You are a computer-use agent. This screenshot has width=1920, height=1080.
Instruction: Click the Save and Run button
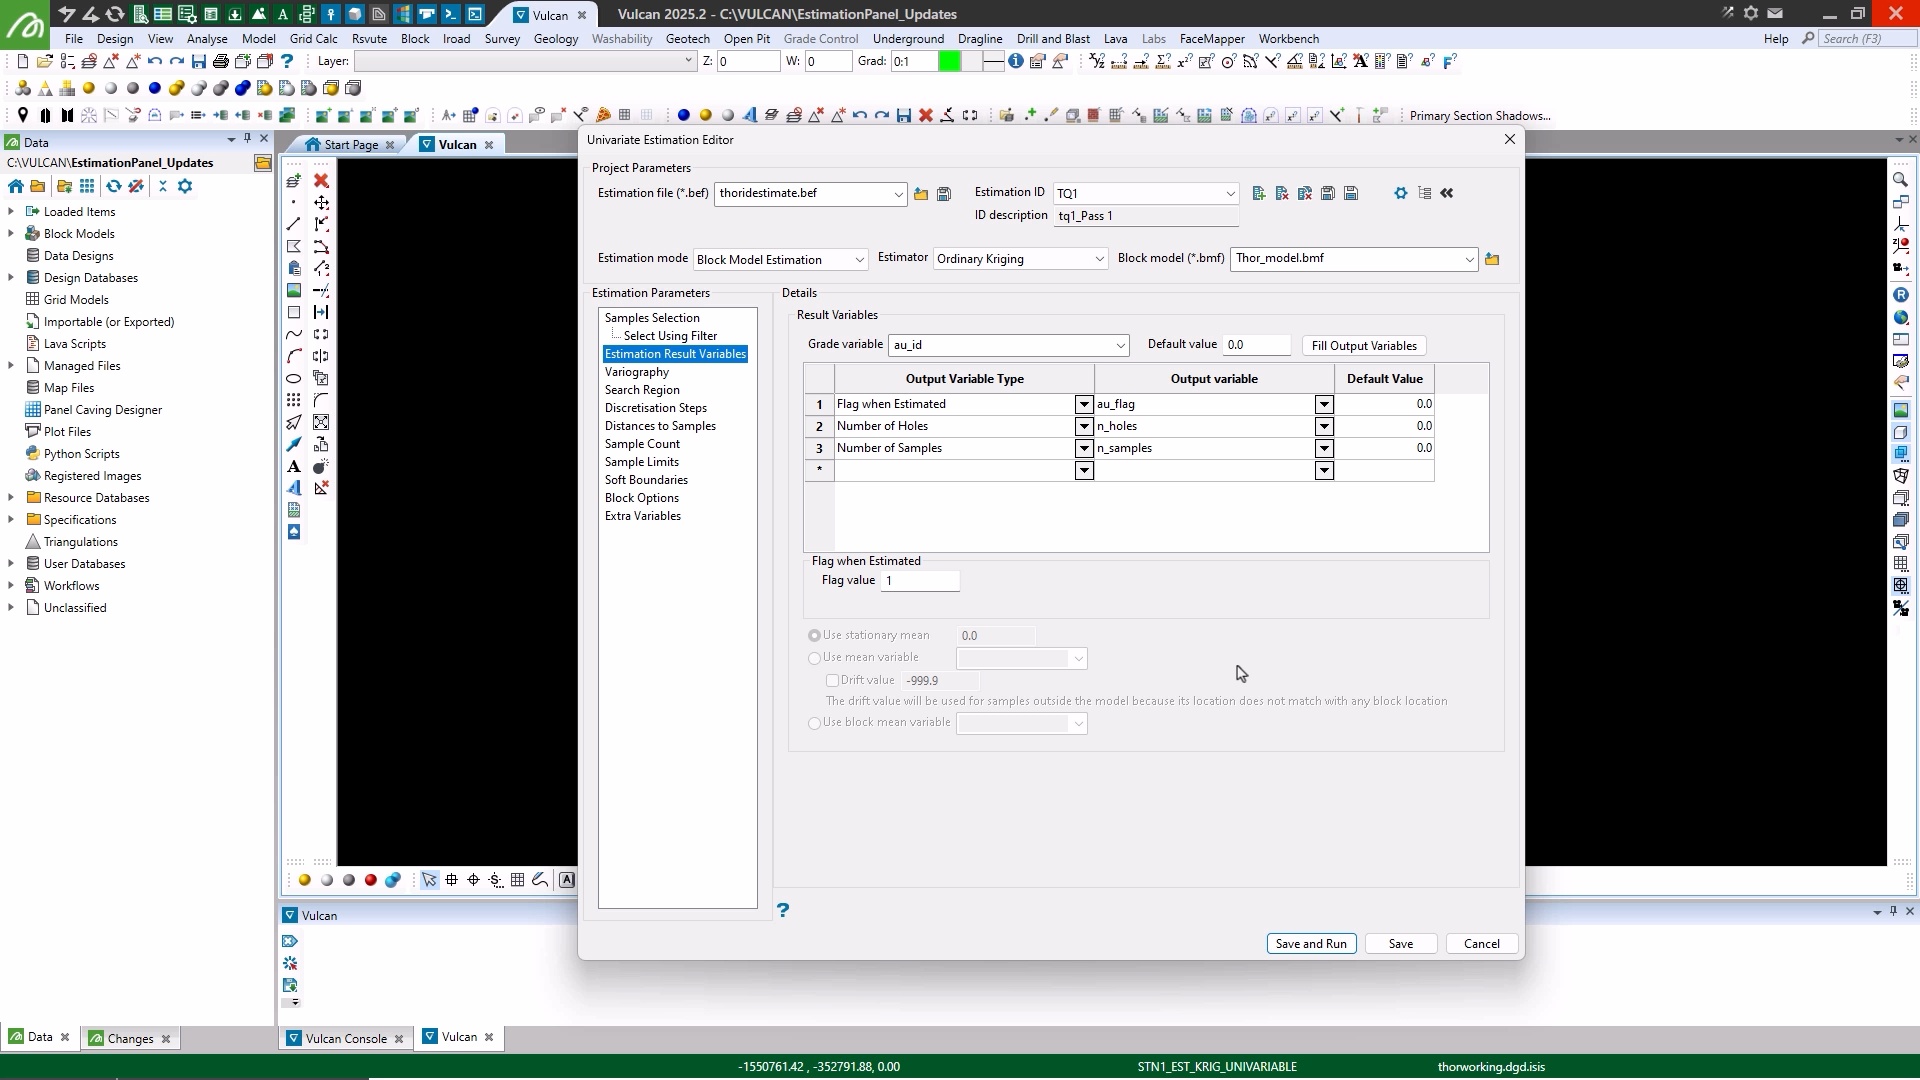(x=1311, y=944)
